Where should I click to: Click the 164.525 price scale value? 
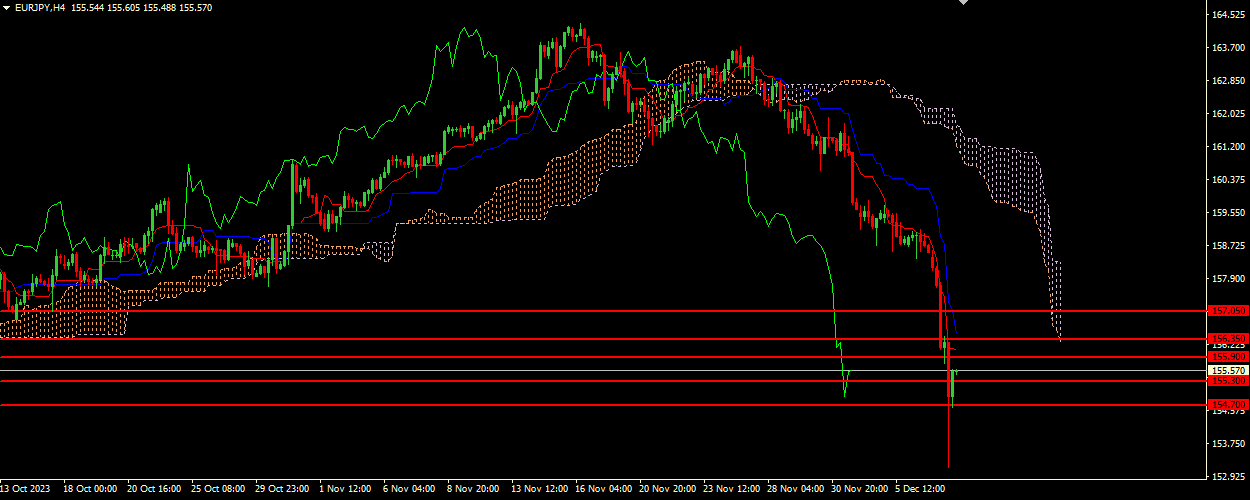pyautogui.click(x=1226, y=15)
